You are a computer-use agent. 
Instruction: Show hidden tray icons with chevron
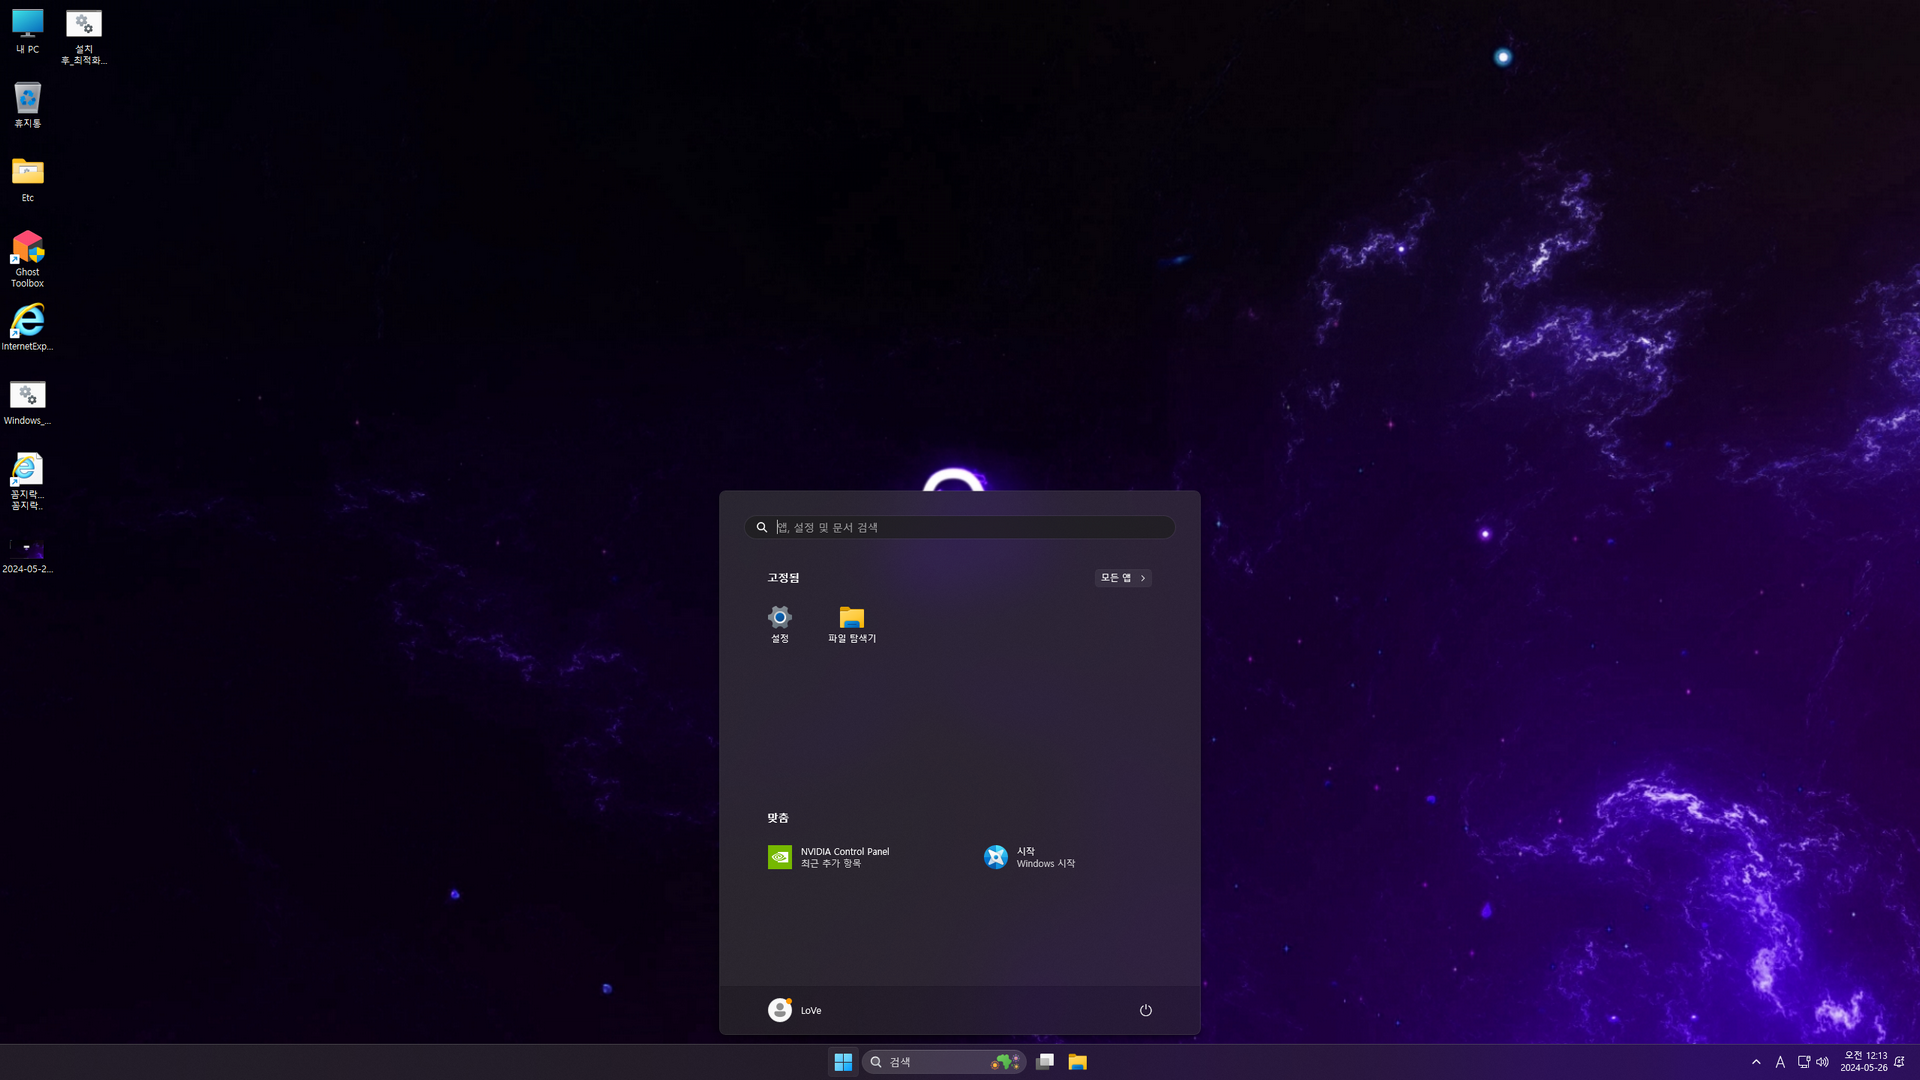click(x=1756, y=1062)
